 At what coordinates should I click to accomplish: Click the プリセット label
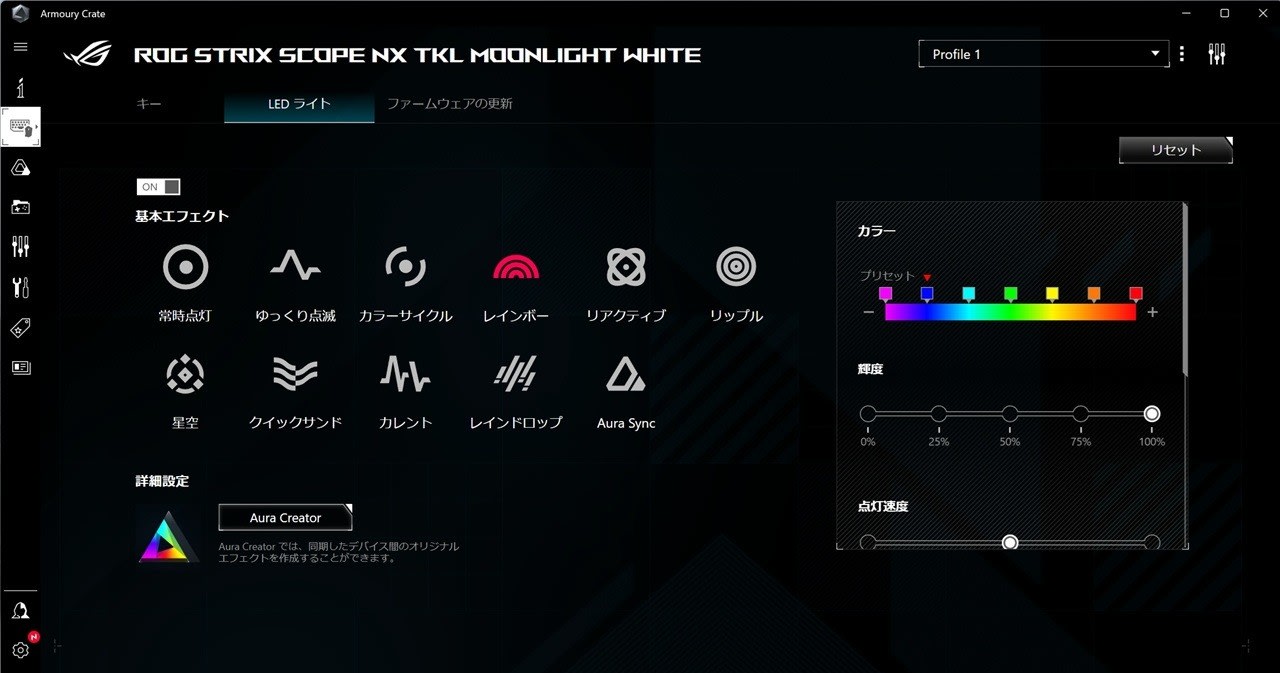[x=887, y=276]
